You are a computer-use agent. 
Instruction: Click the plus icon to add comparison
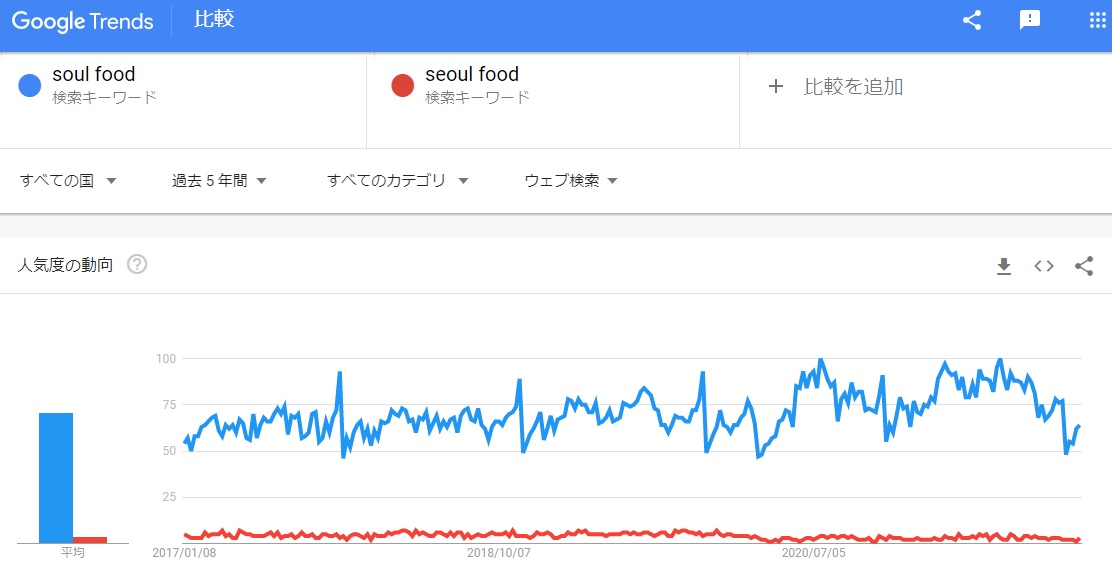(x=776, y=86)
